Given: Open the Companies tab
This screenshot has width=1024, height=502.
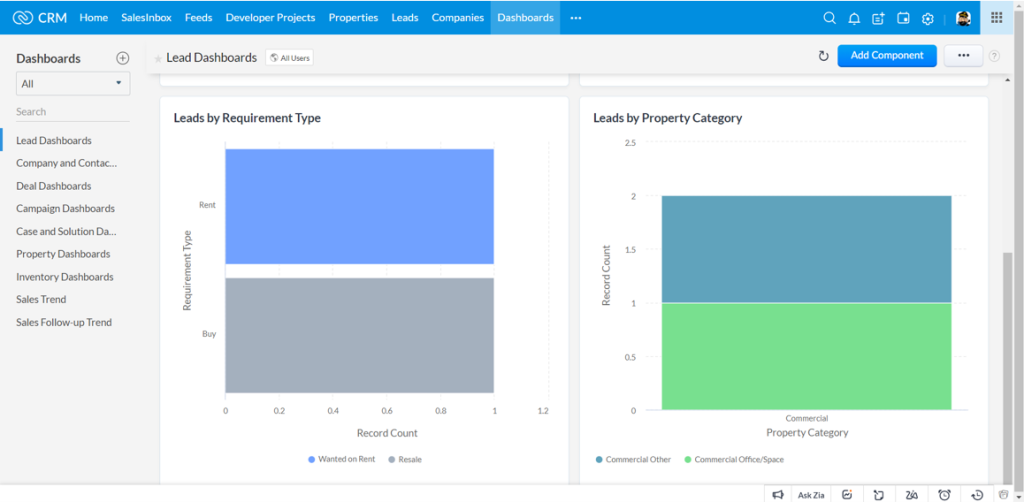Looking at the screenshot, I should 458,18.
